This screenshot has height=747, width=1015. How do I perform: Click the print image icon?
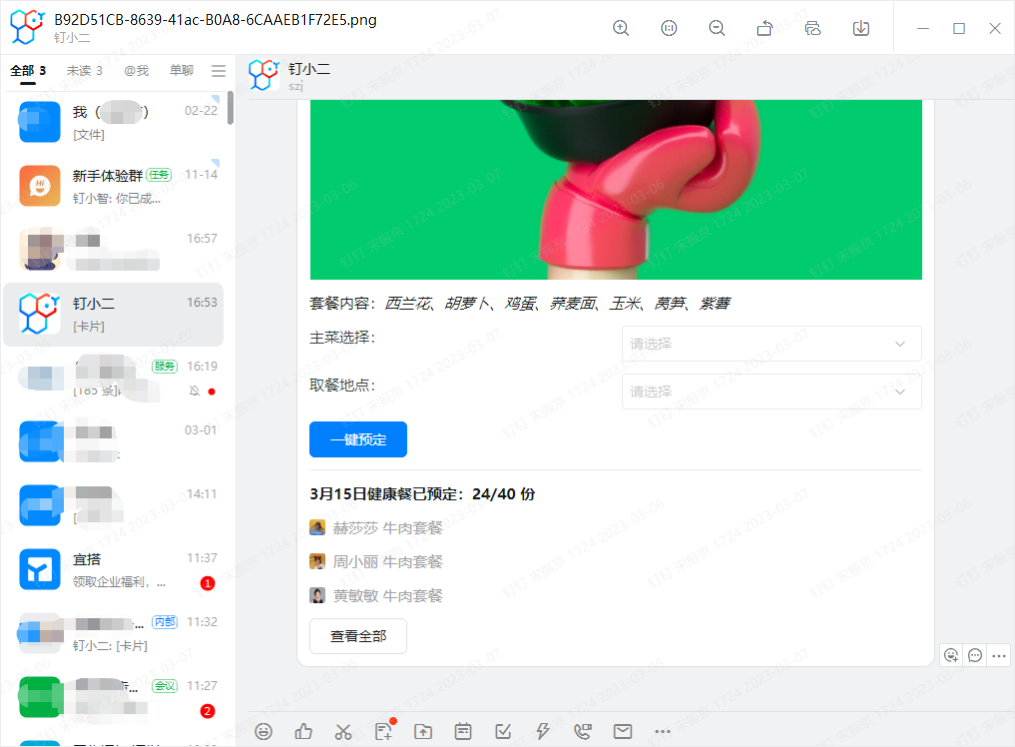[813, 28]
